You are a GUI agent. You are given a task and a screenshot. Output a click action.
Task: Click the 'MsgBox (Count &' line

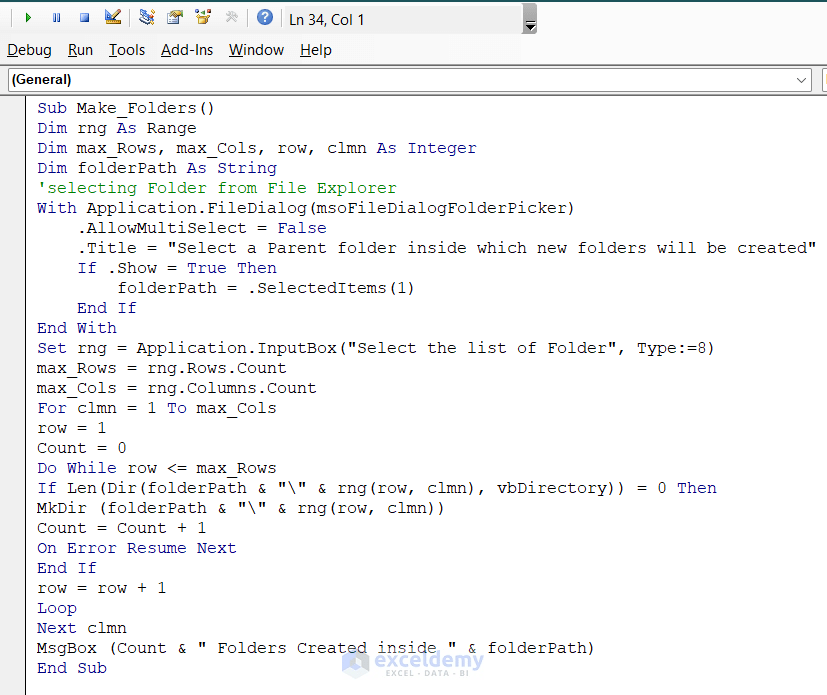point(315,649)
